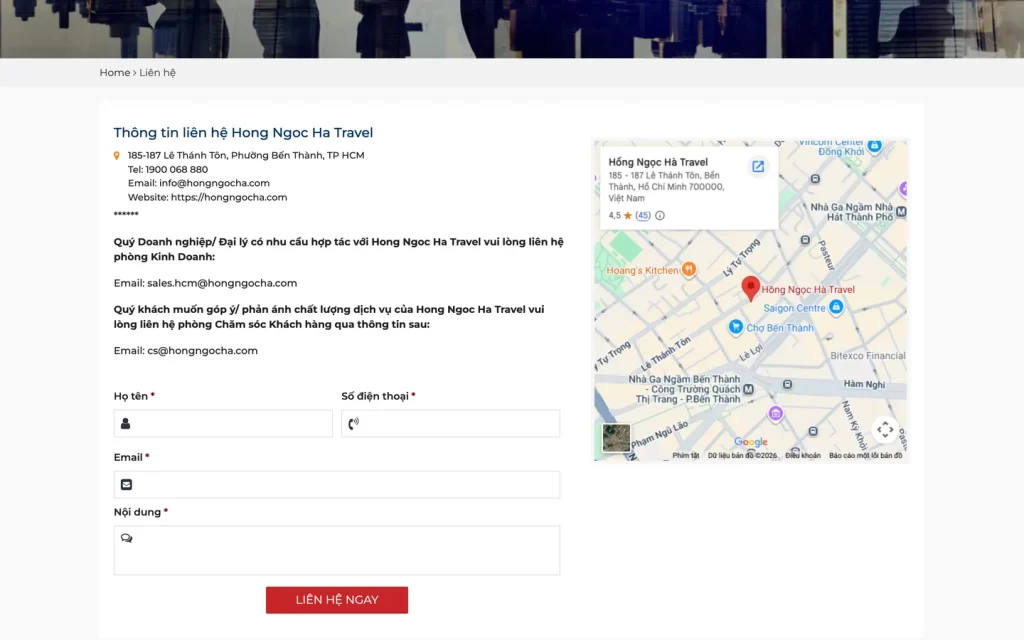Viewport: 1024px width, 640px height.
Task: Click bus stop icon near Pasteur street
Action: [x=805, y=240]
